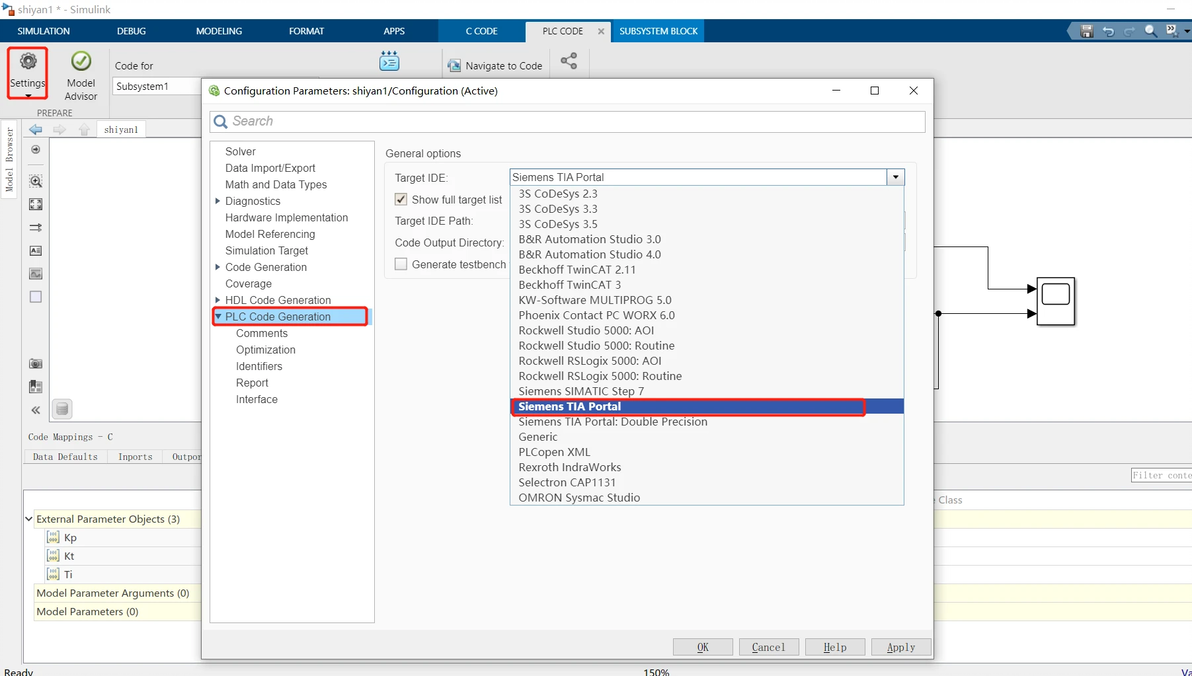Insert an Image from the canvas palette
Image resolution: width=1192 pixels, height=676 pixels.
36,274
